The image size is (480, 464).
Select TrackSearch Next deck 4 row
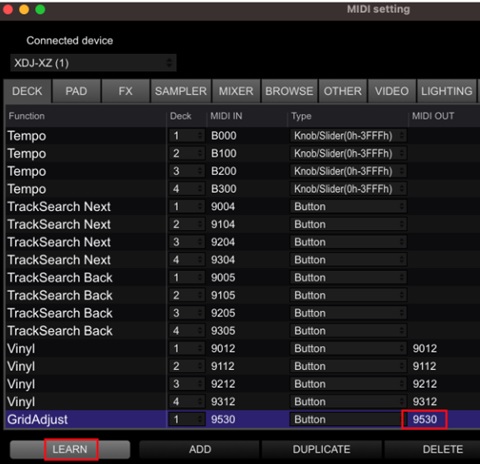(243, 260)
